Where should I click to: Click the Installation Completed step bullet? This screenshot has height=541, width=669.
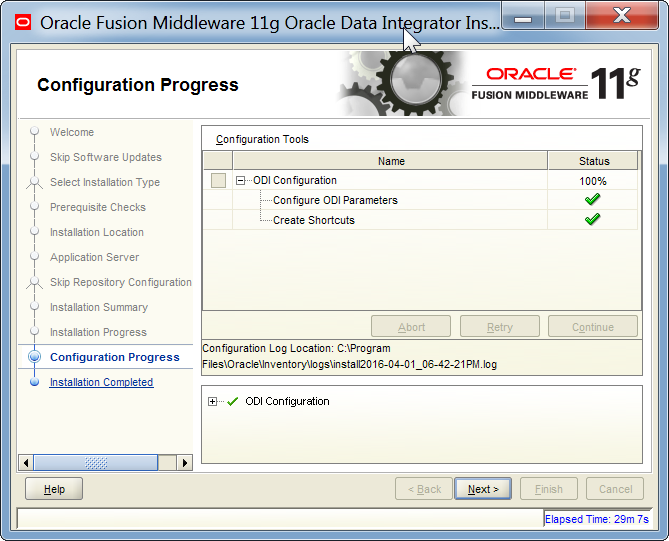pos(35,382)
